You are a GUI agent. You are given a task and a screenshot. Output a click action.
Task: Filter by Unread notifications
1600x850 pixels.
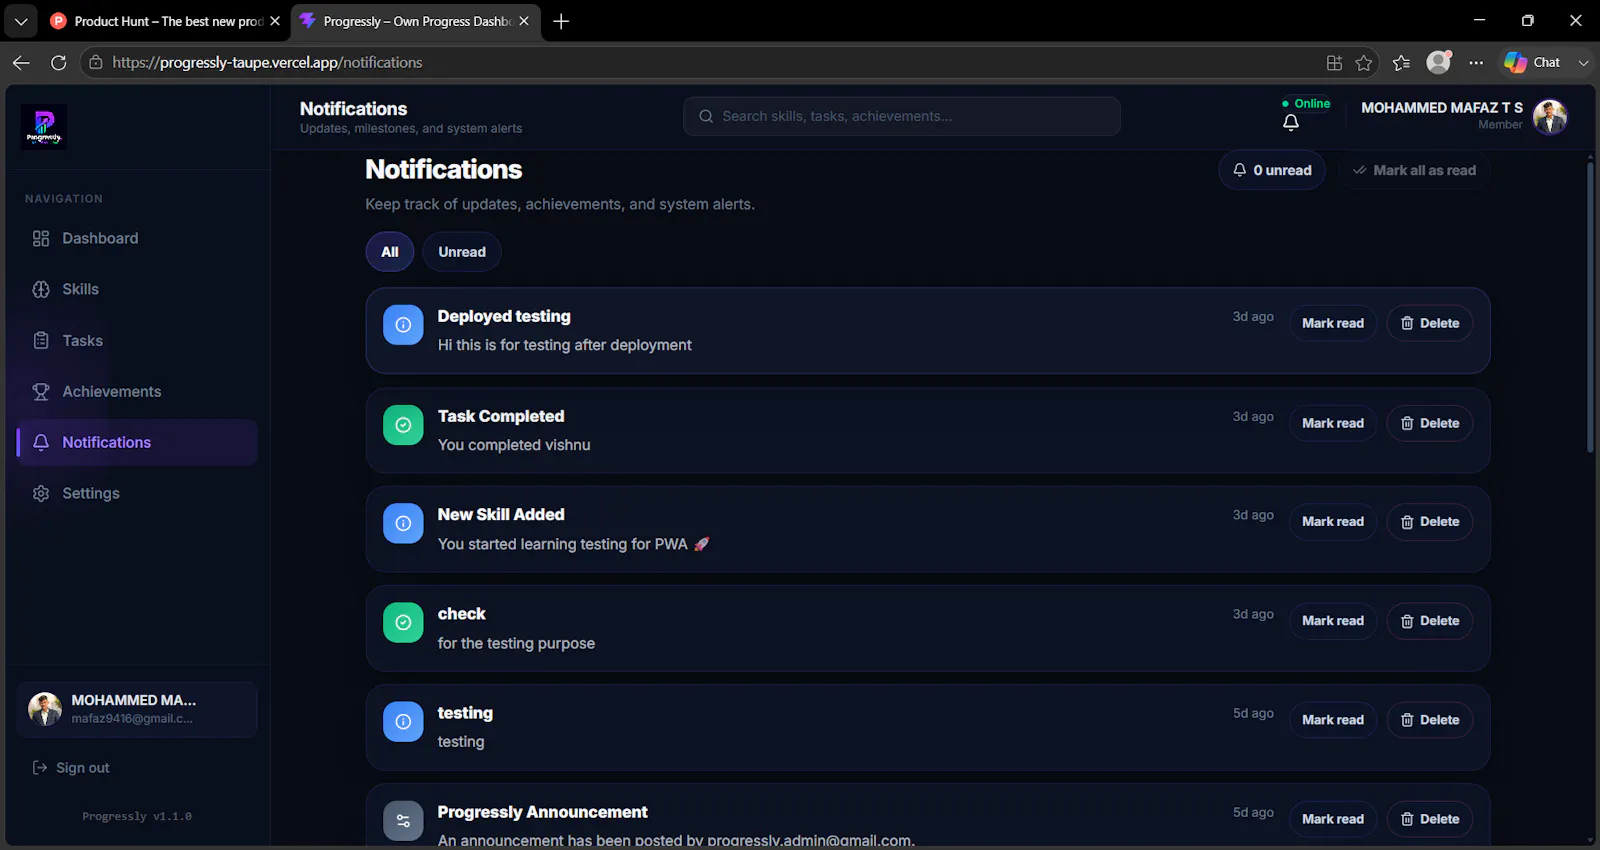(x=462, y=252)
